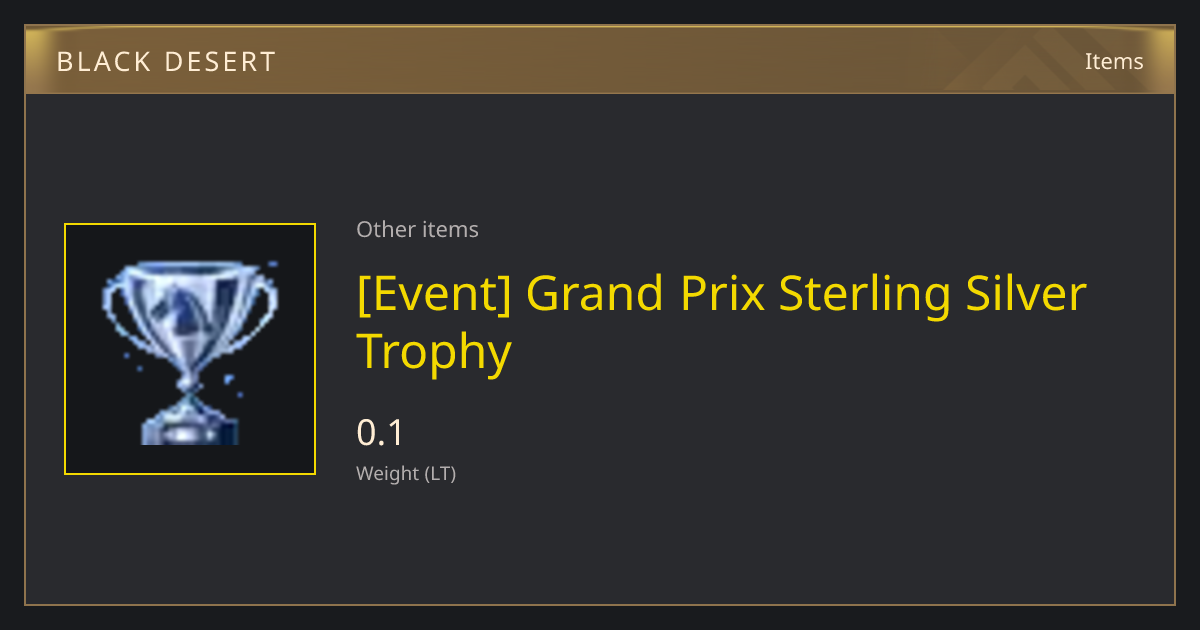The image size is (1200, 630).
Task: Click the silver trophy item icon
Action: pyautogui.click(x=190, y=352)
